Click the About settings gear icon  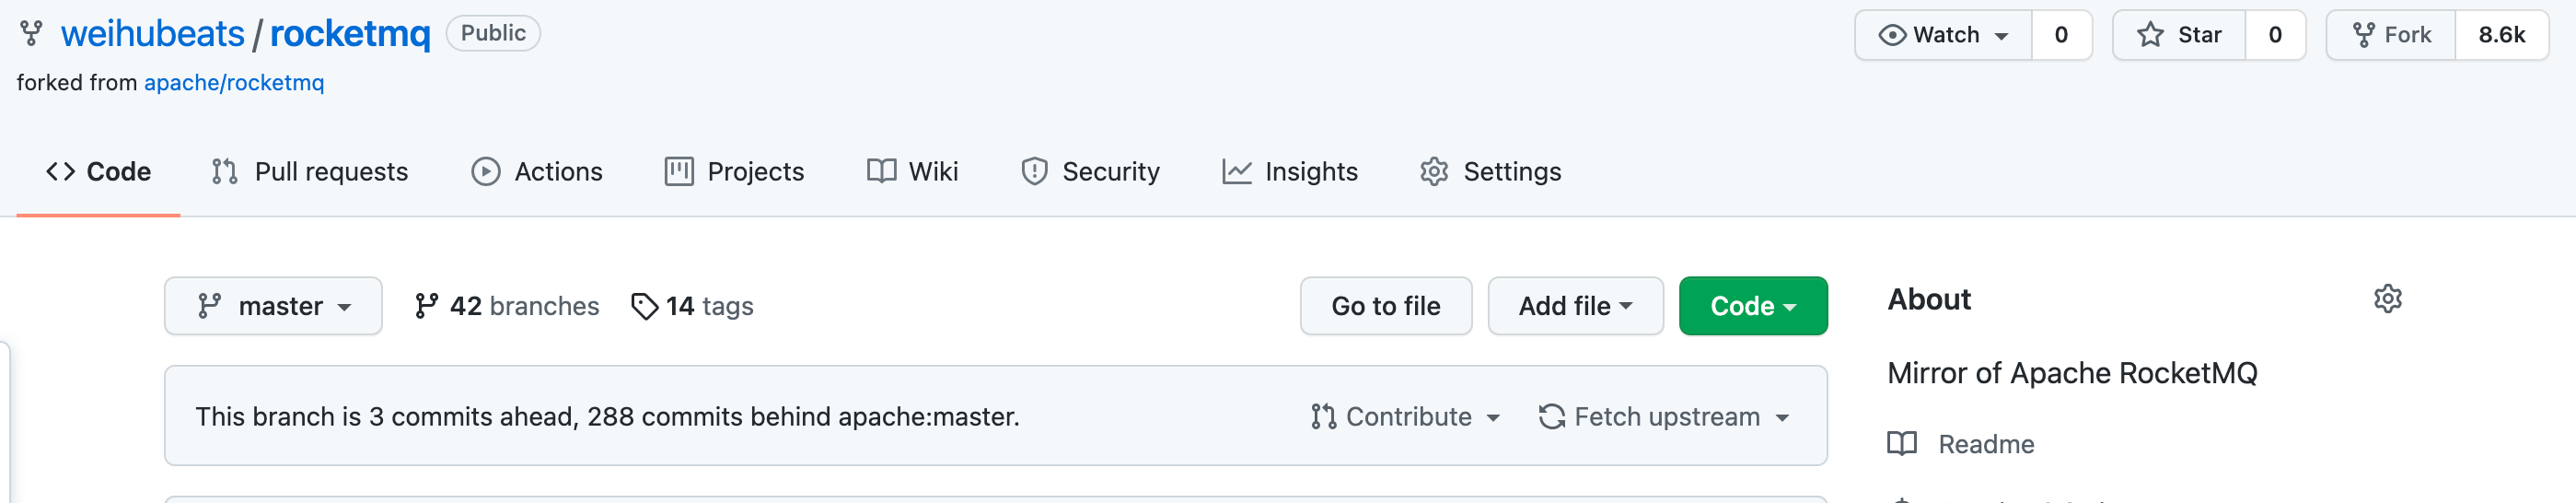pos(2387,299)
